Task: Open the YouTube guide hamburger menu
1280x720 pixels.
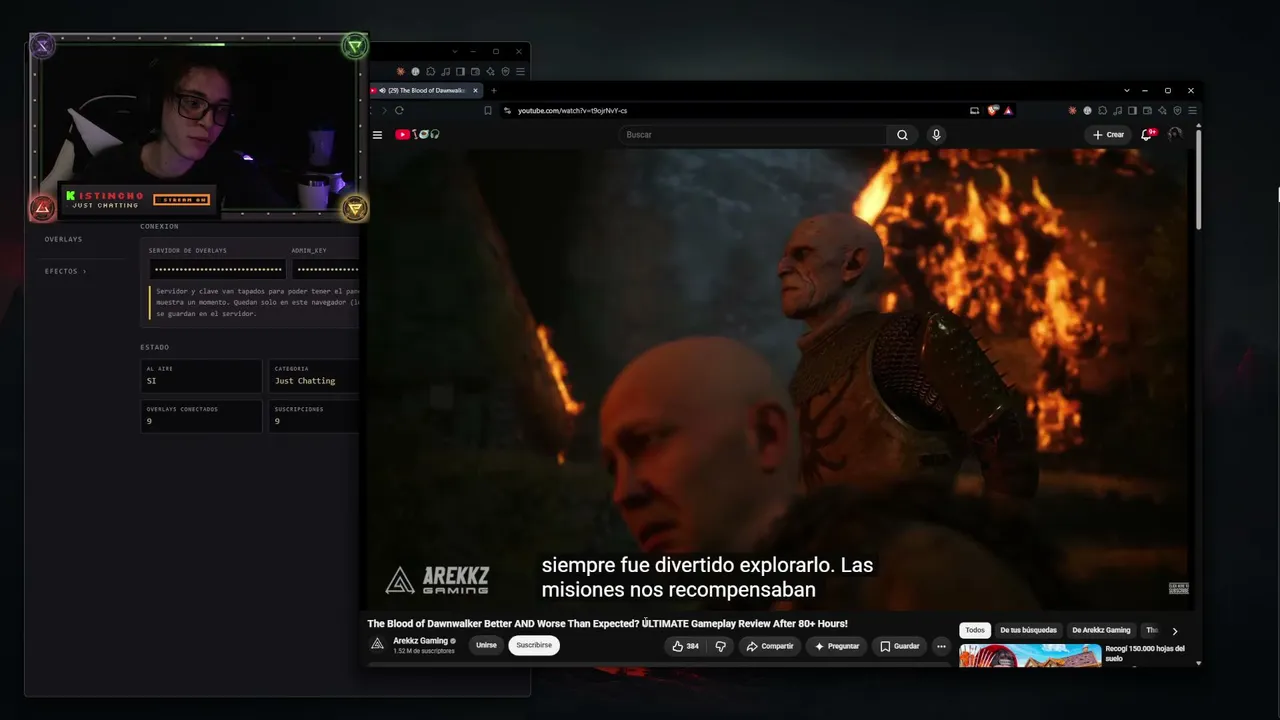Action: [377, 135]
